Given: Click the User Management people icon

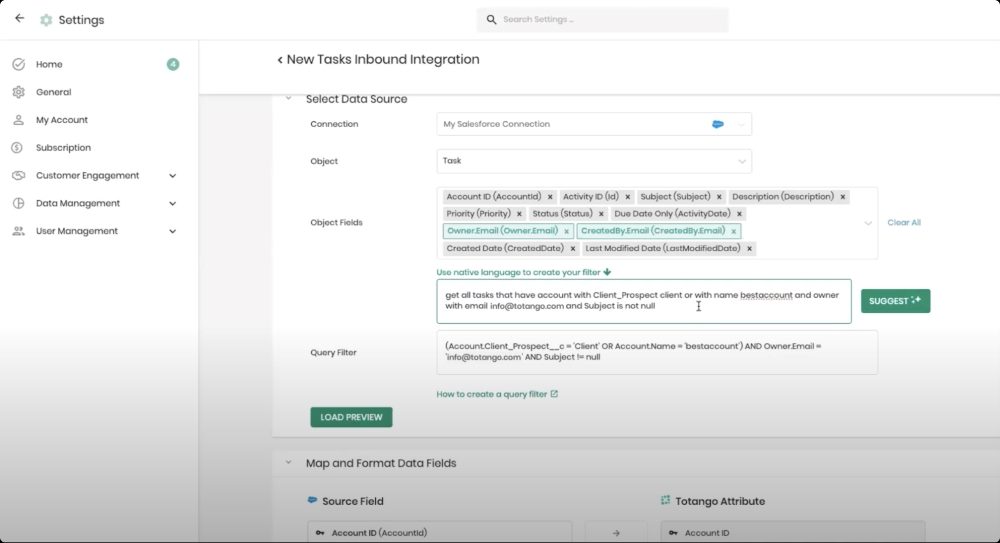Looking at the screenshot, I should tap(18, 231).
